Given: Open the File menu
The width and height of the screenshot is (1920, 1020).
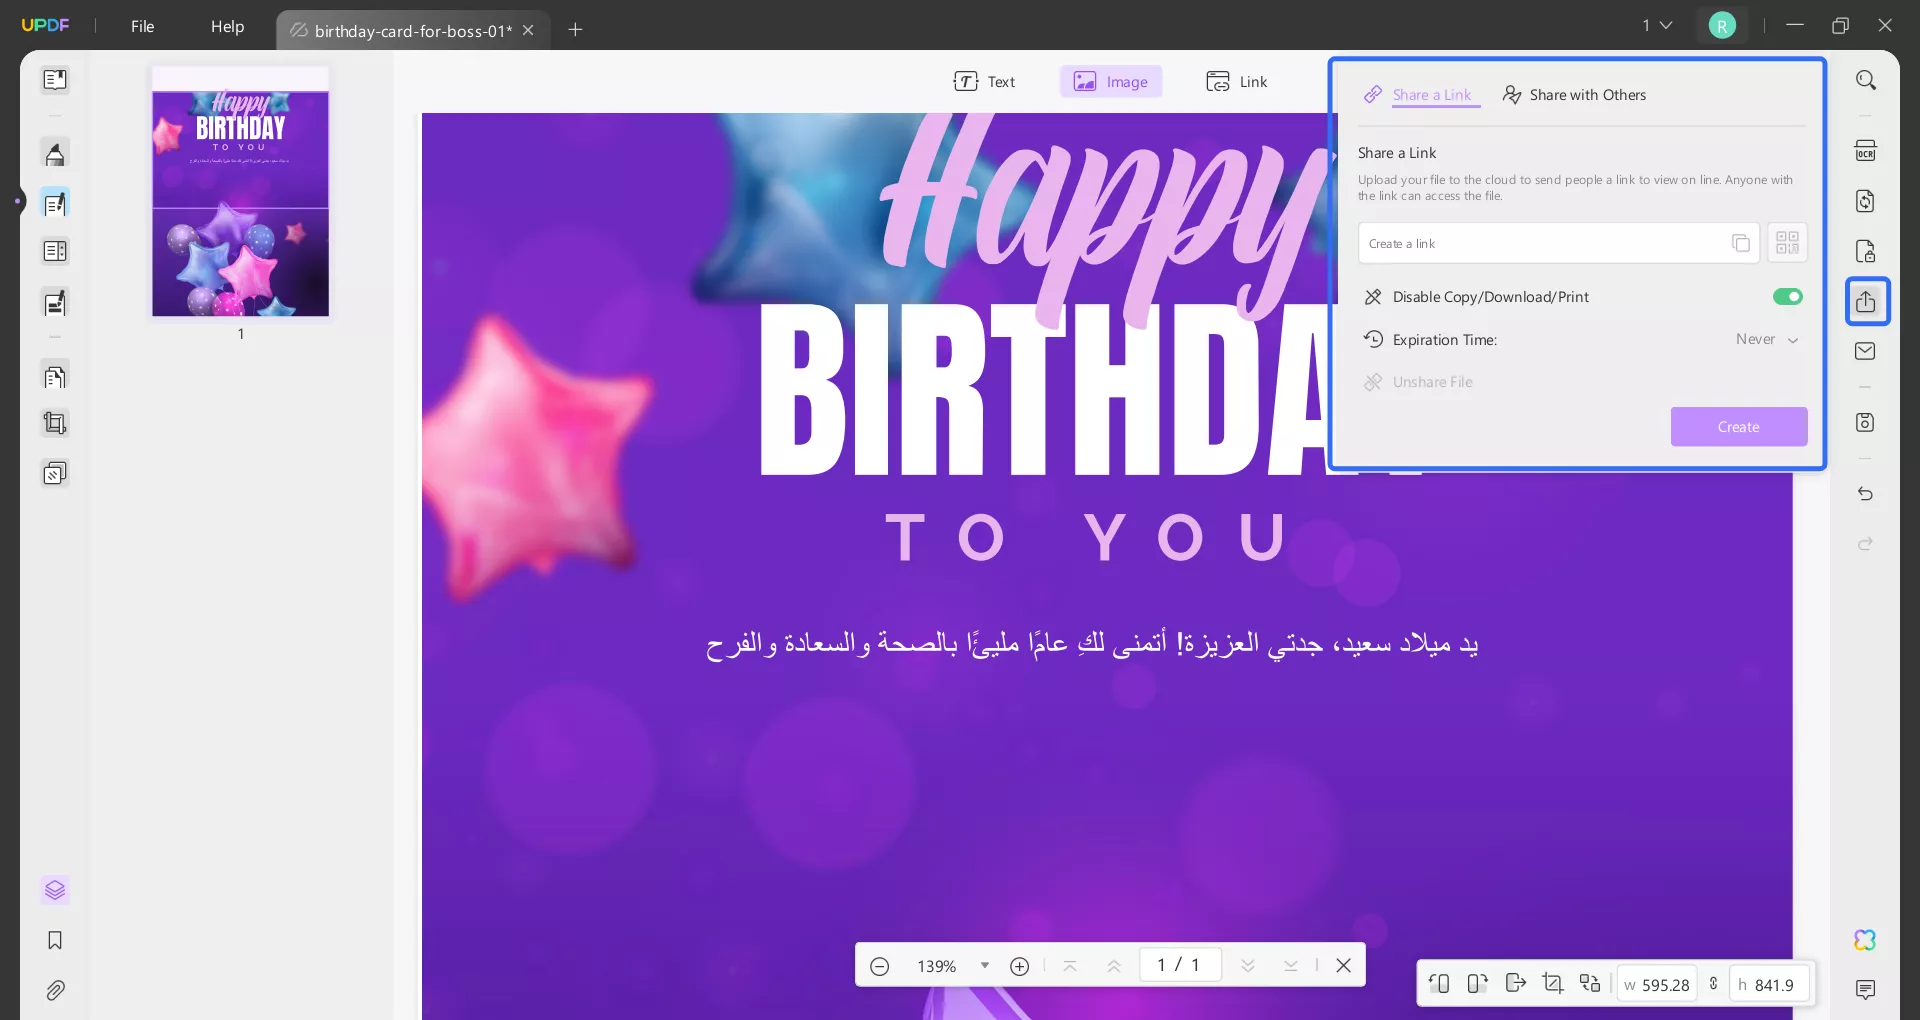Looking at the screenshot, I should point(142,26).
